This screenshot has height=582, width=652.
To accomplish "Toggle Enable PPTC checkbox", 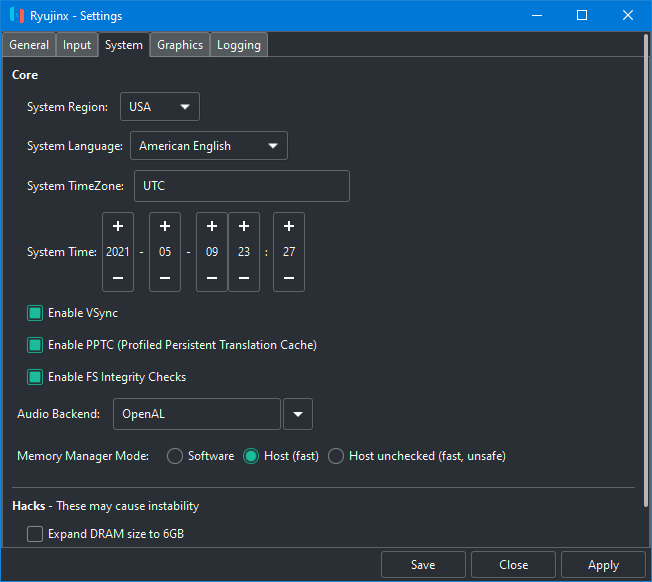I will tap(35, 345).
